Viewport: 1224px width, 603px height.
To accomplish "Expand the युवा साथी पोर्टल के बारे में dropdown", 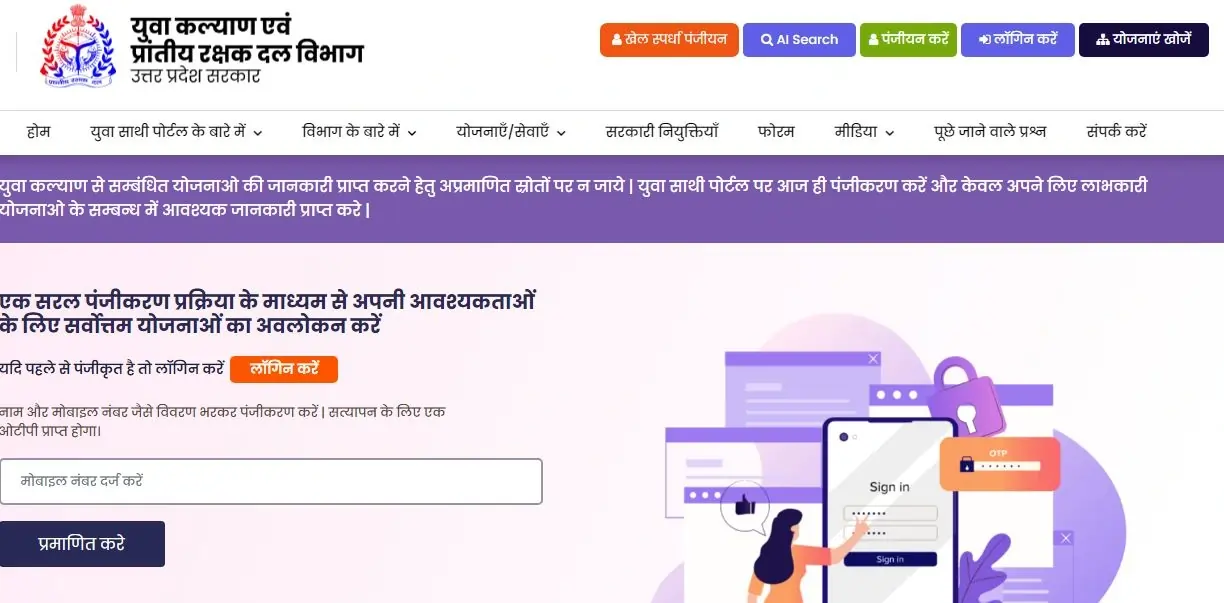I will (176, 131).
